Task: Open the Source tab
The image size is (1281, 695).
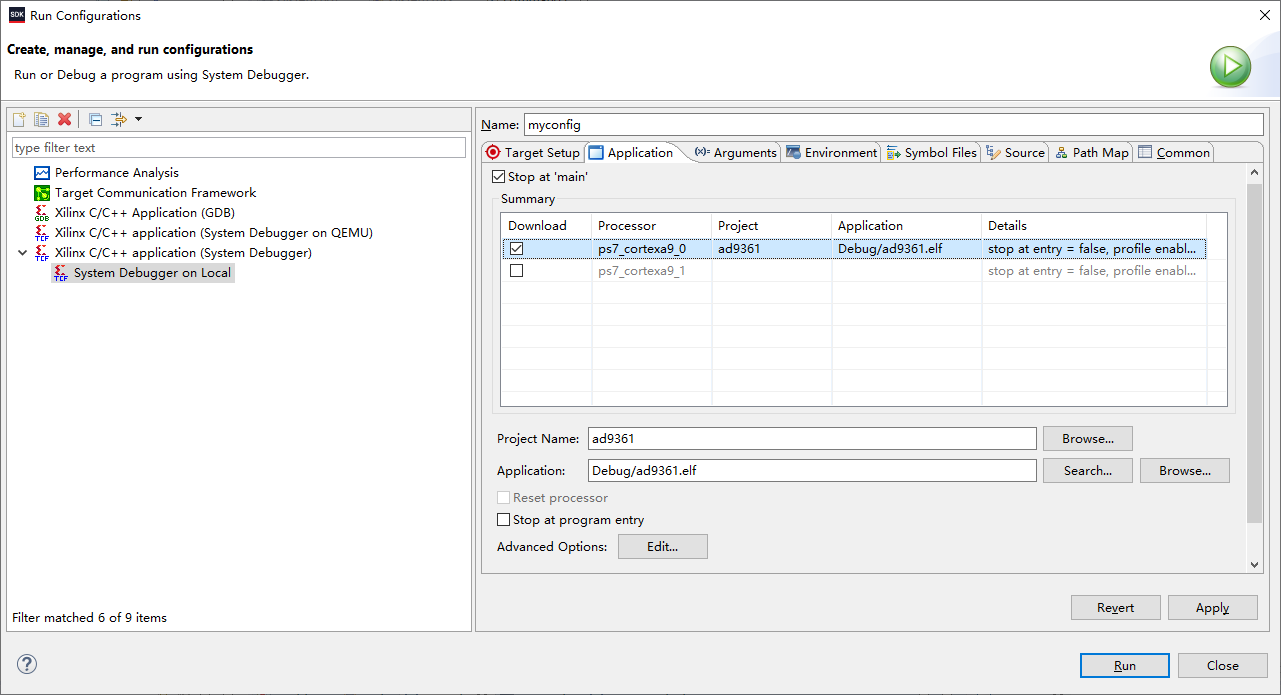Action: (x=1015, y=152)
